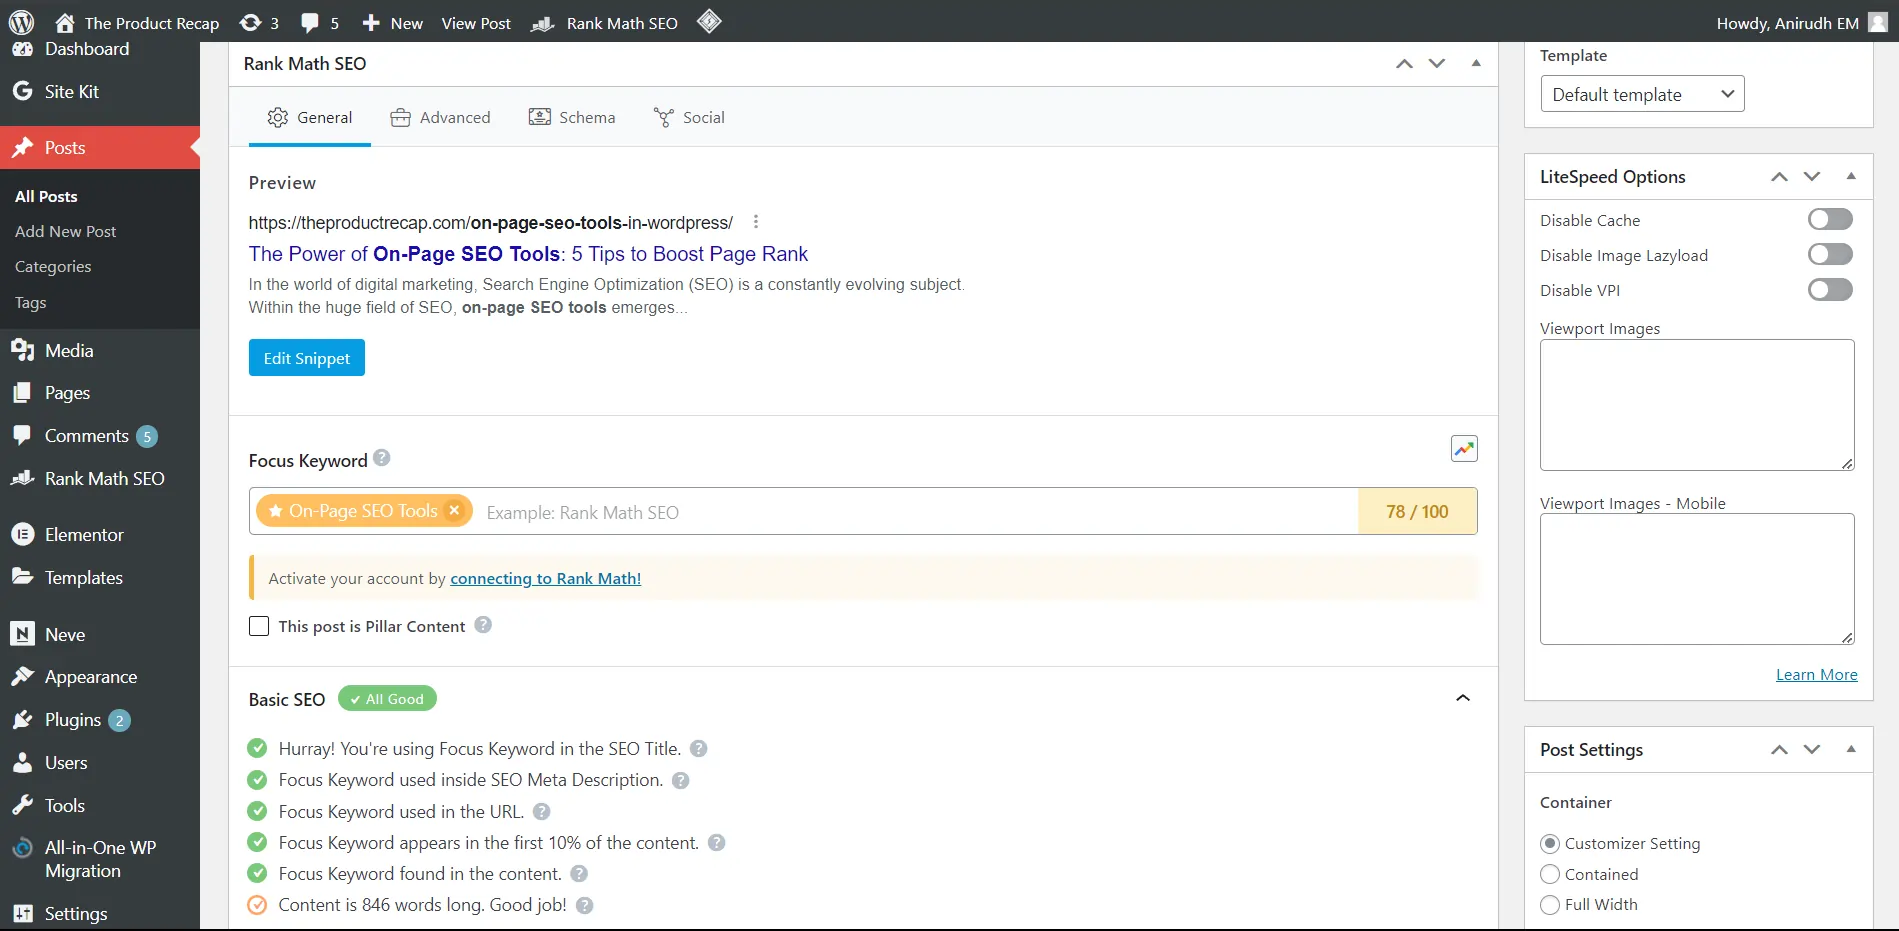Click connecting to Rank Math! link
The image size is (1899, 931).
click(x=545, y=578)
